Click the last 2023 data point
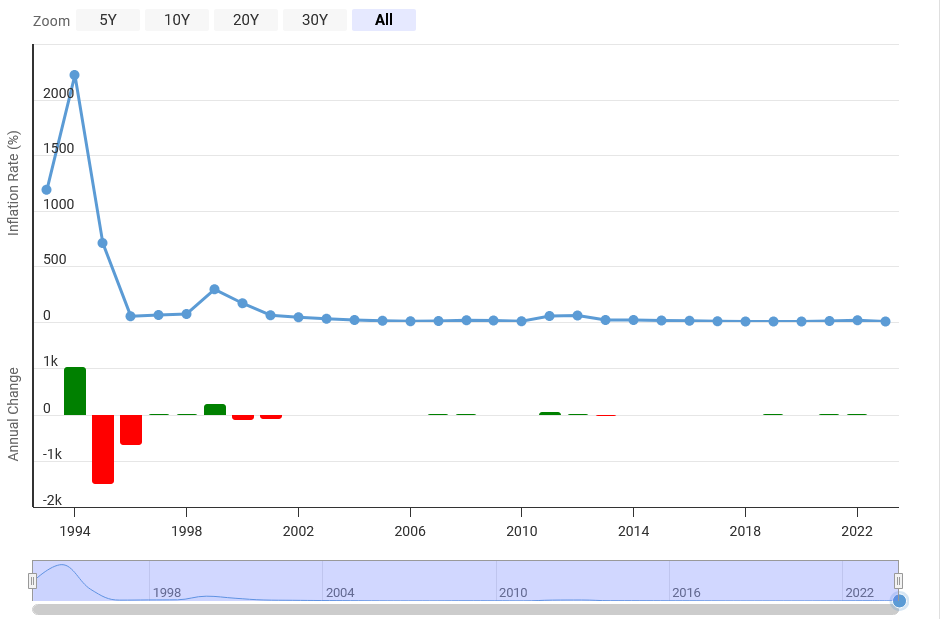 tap(885, 321)
